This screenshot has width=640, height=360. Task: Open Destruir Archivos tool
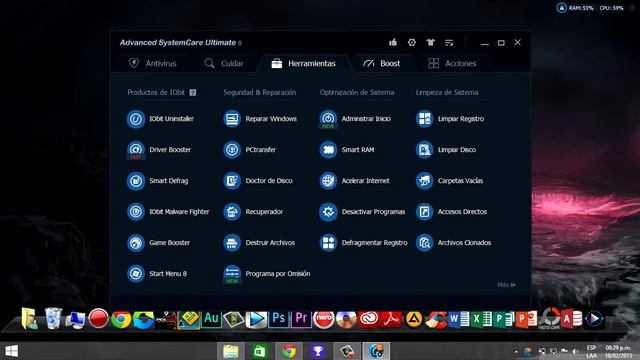[259, 243]
